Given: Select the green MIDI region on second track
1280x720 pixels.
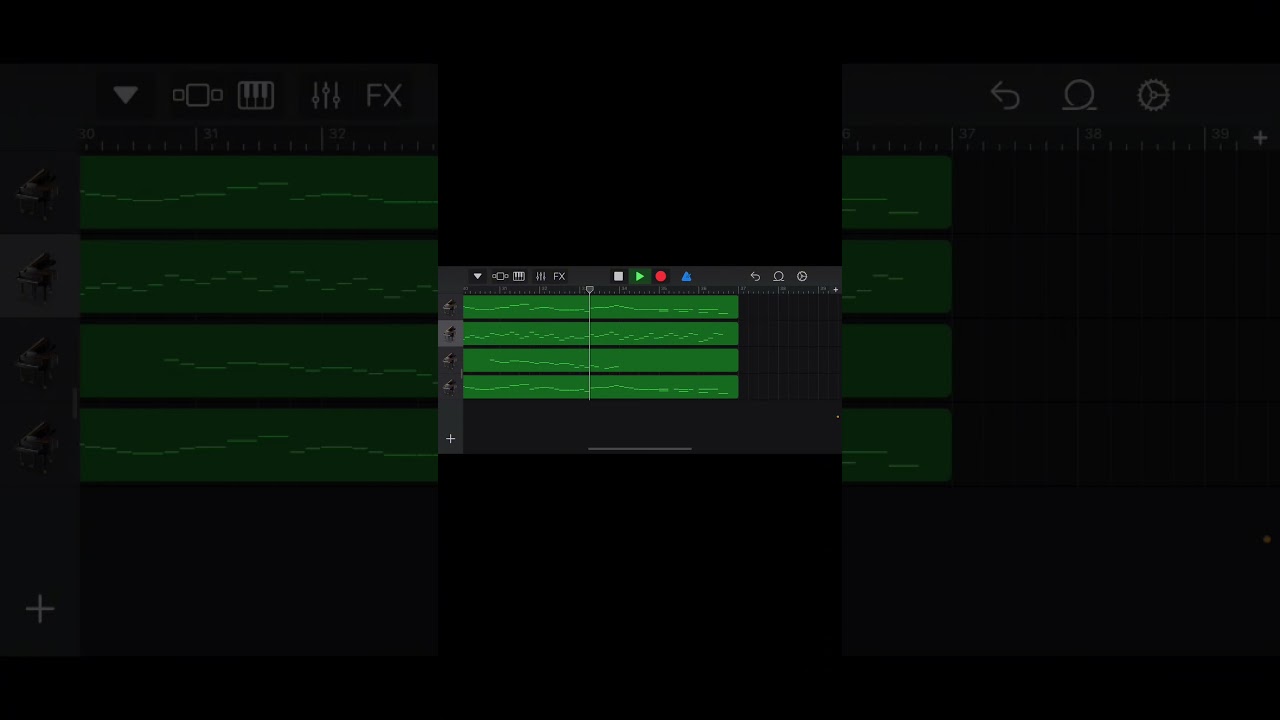Looking at the screenshot, I should point(600,334).
